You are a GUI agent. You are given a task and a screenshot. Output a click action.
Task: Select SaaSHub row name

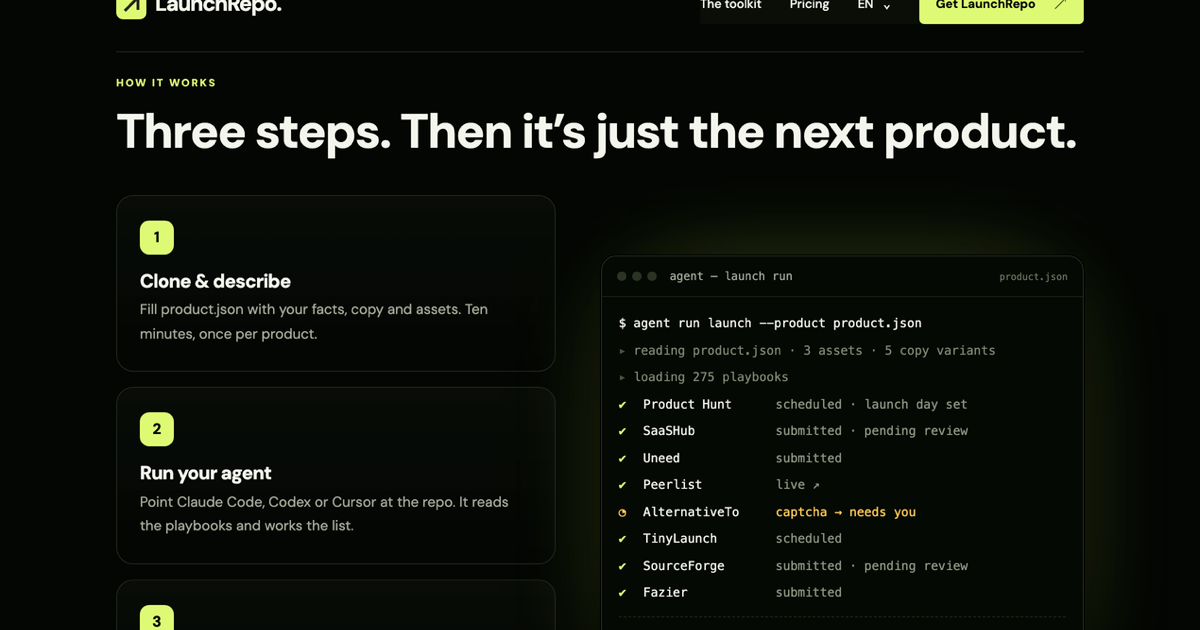click(669, 431)
